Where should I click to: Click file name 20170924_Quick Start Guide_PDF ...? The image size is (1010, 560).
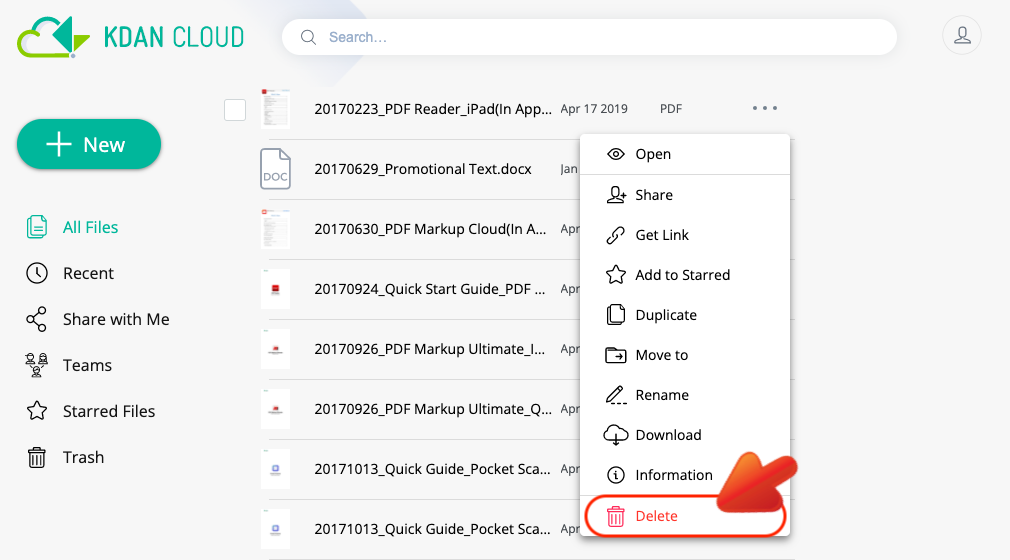click(x=430, y=289)
